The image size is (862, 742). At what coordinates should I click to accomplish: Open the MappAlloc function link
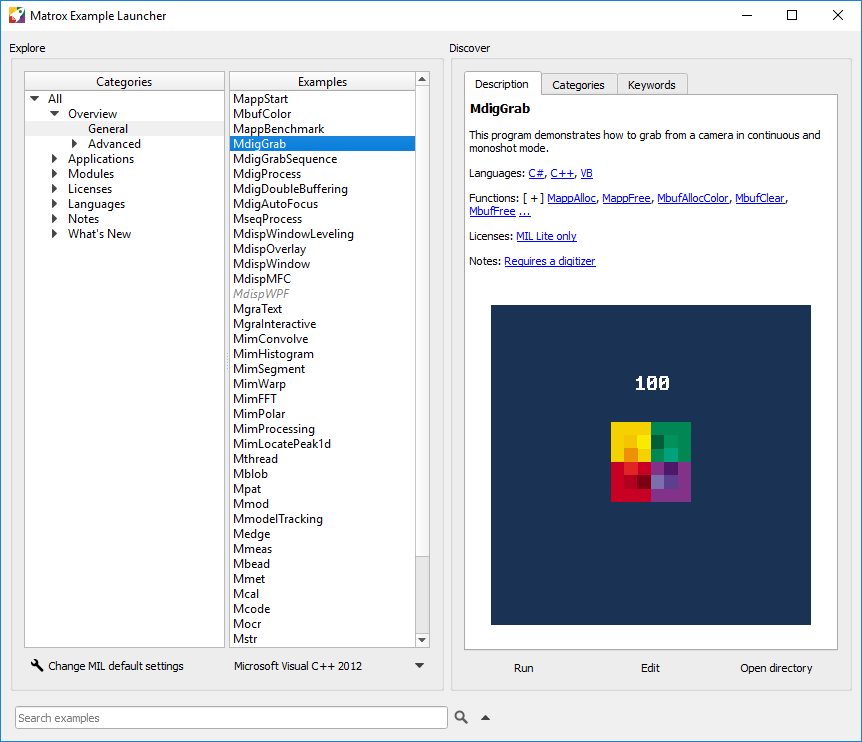click(x=570, y=198)
